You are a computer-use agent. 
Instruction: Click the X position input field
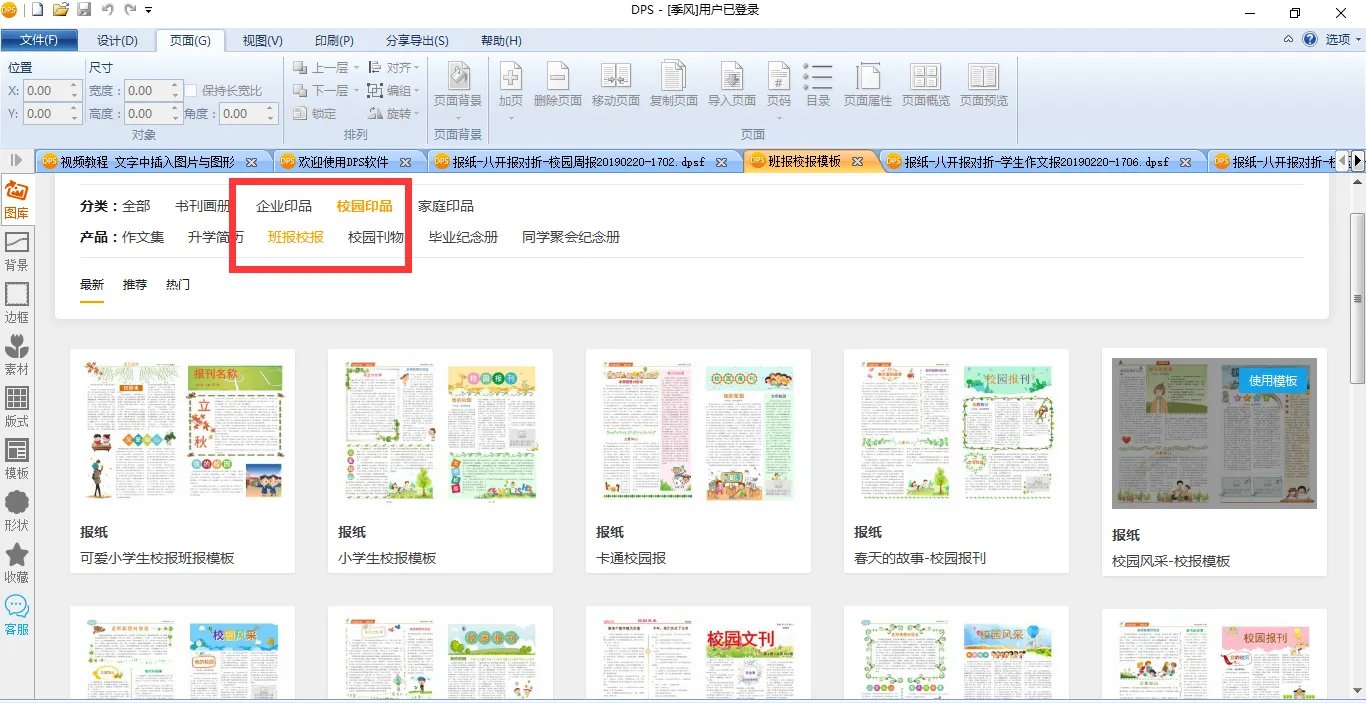coord(46,91)
